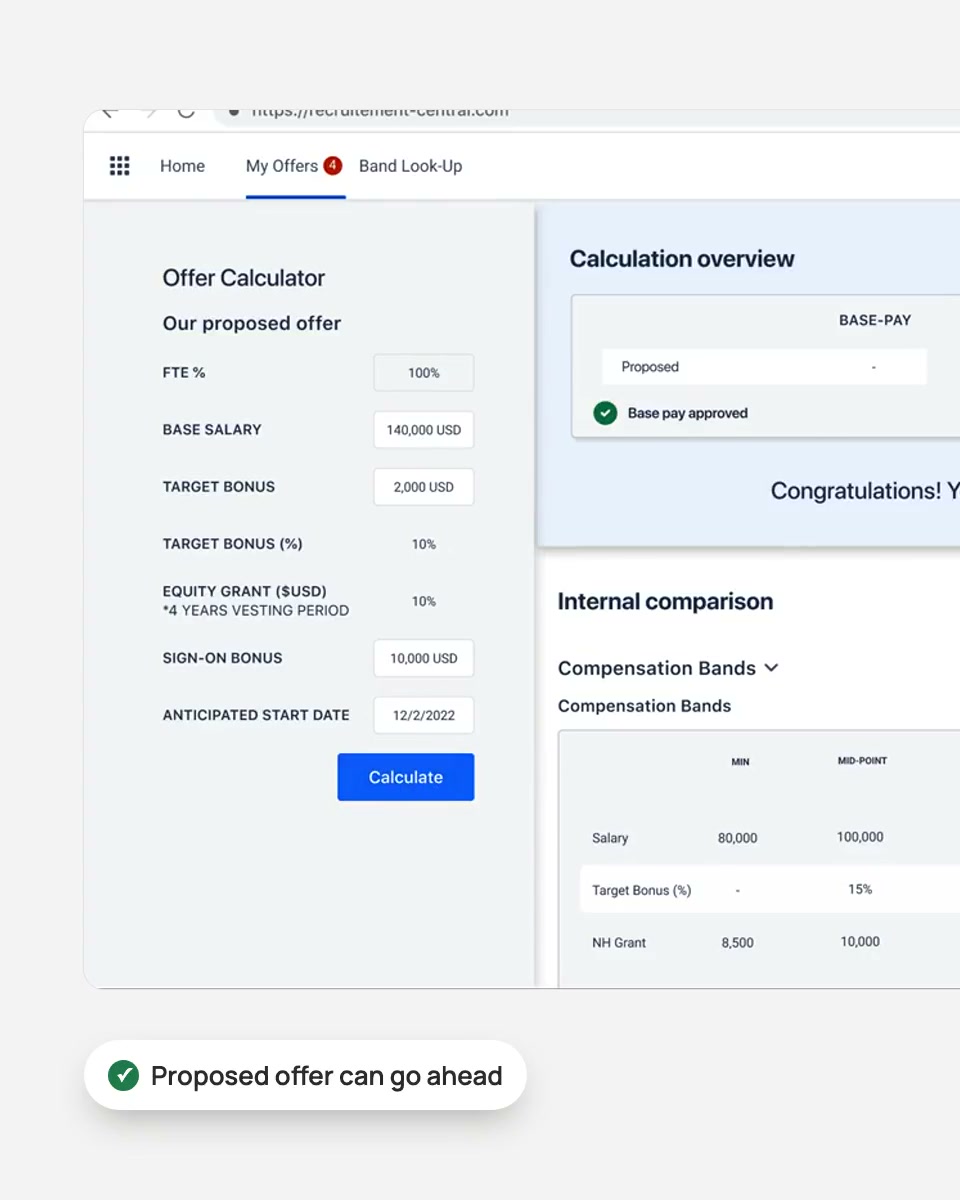Go to the Home tab
The image size is (960, 1200).
(x=182, y=166)
